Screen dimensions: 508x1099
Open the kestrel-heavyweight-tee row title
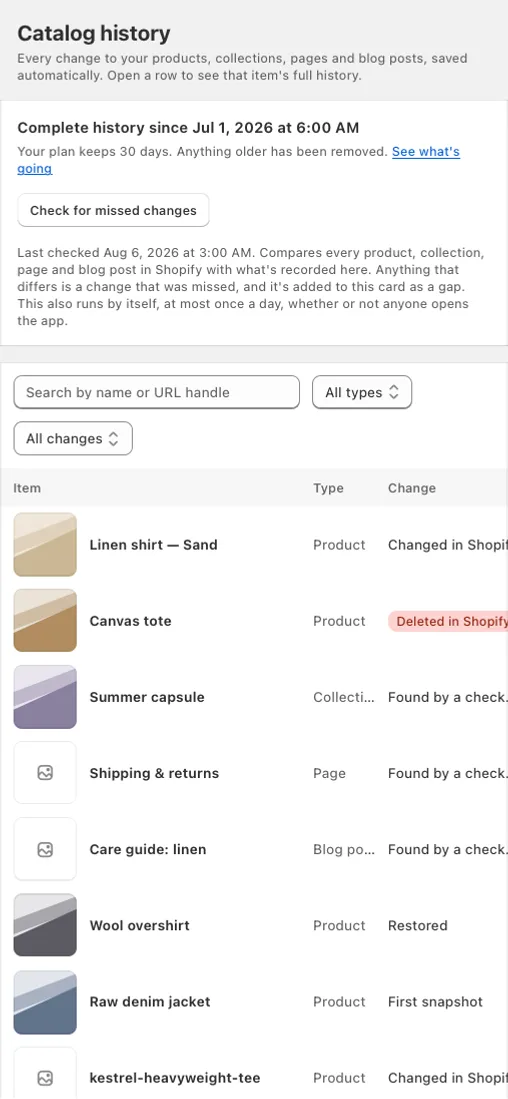click(x=175, y=1078)
